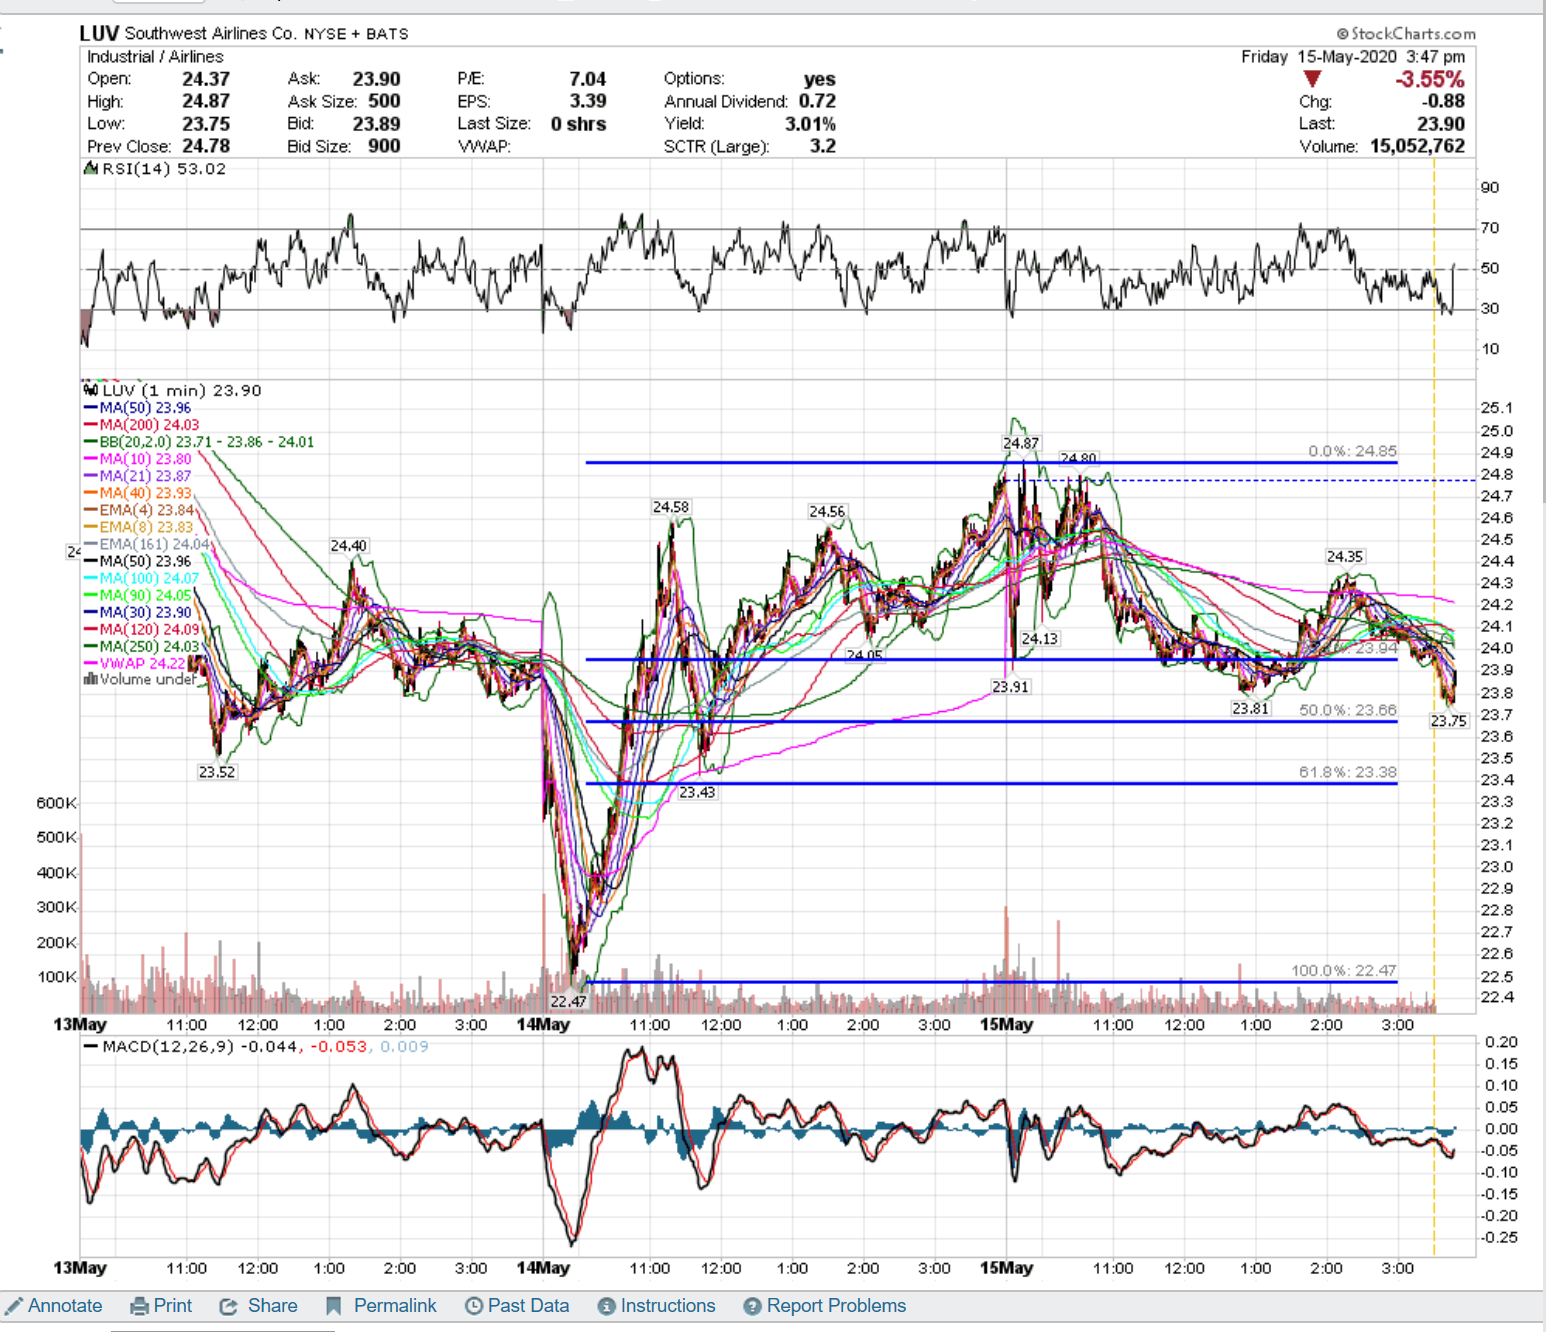
Task: Click the candlestick icon beside LUV (1 min)
Action: [x=91, y=390]
